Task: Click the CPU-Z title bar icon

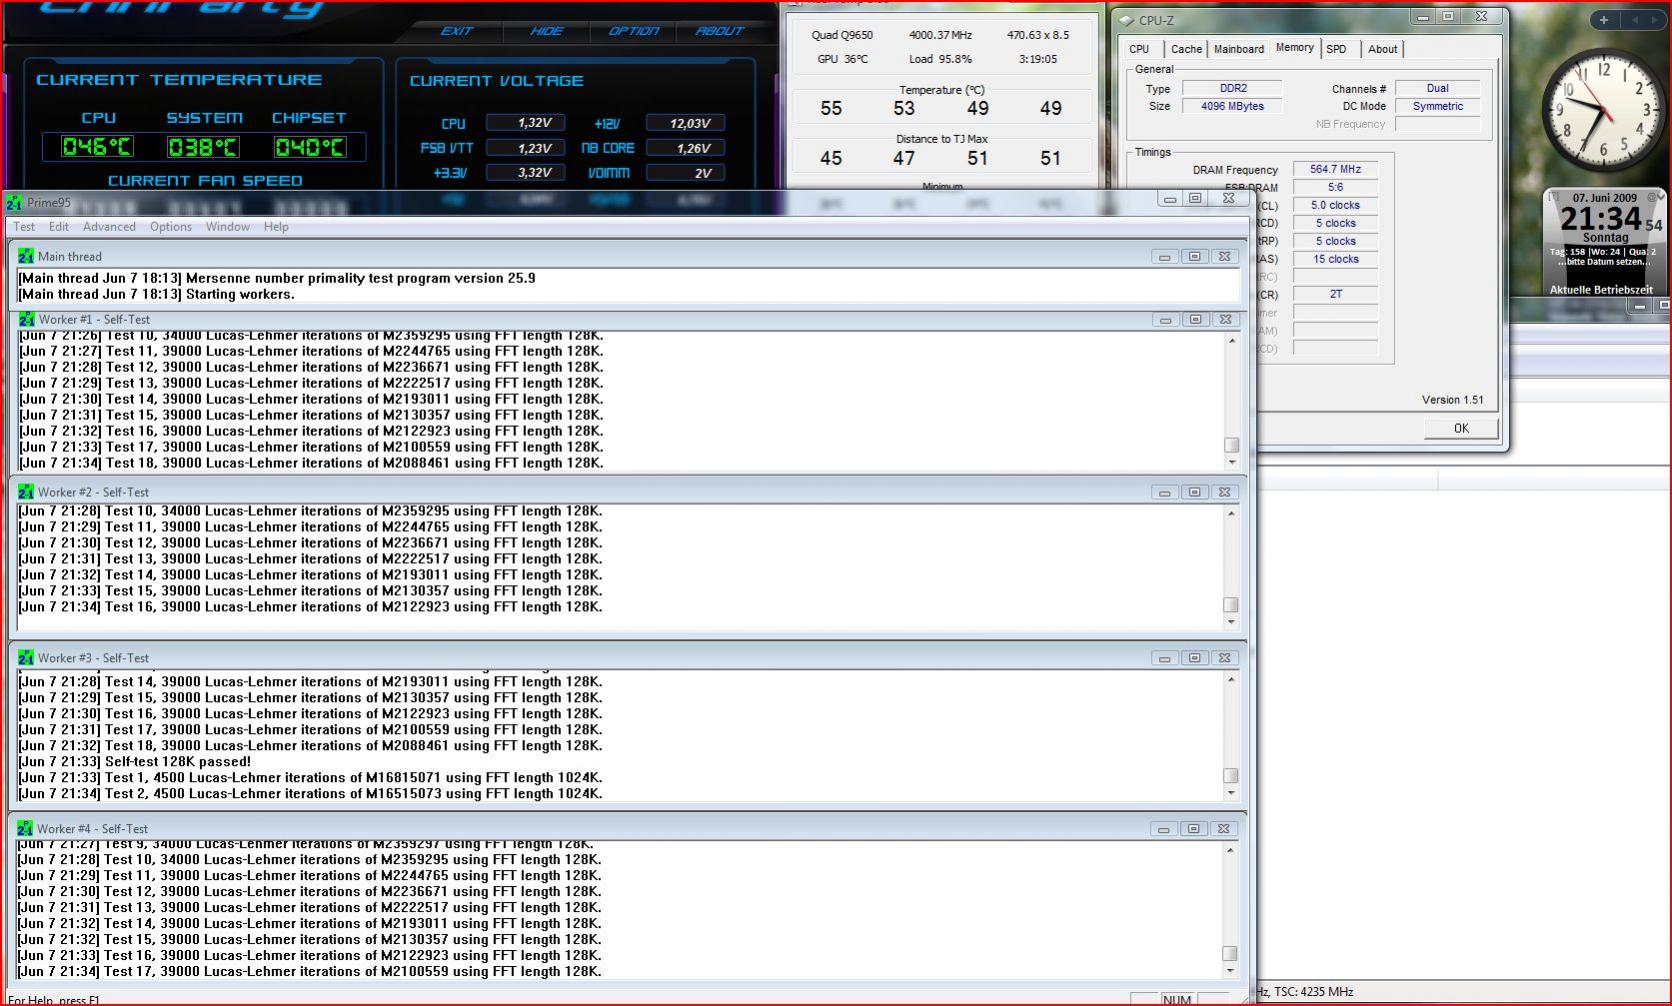Action: [1127, 20]
